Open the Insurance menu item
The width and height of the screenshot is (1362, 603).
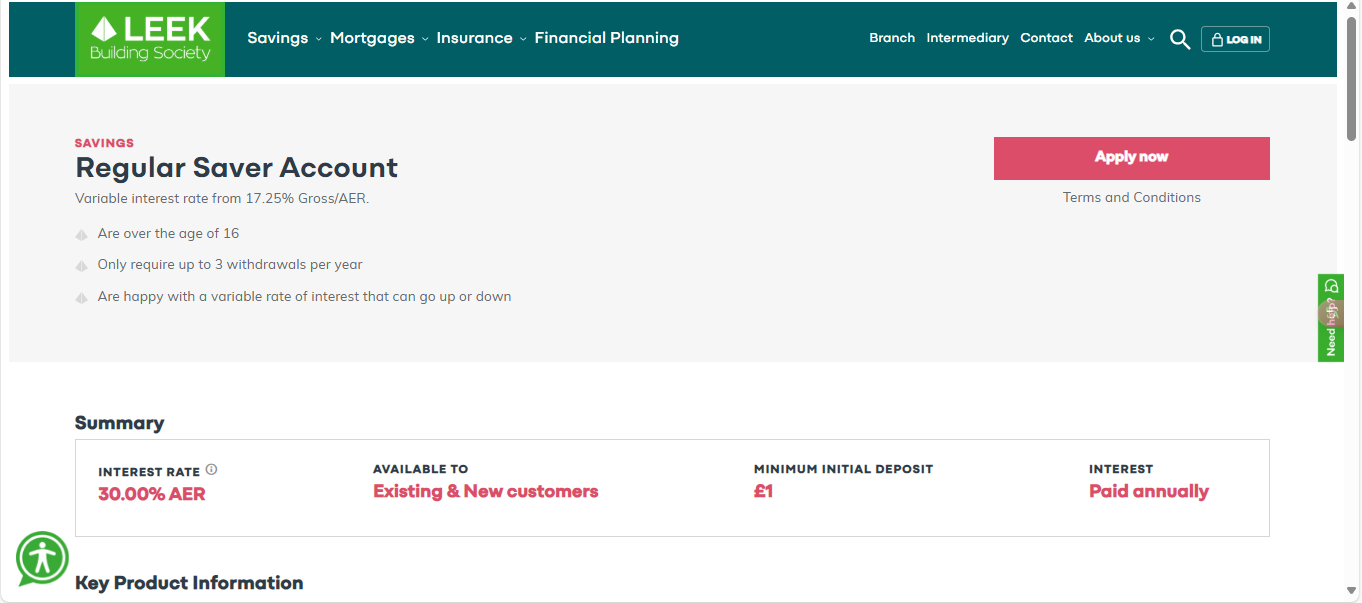pos(474,38)
